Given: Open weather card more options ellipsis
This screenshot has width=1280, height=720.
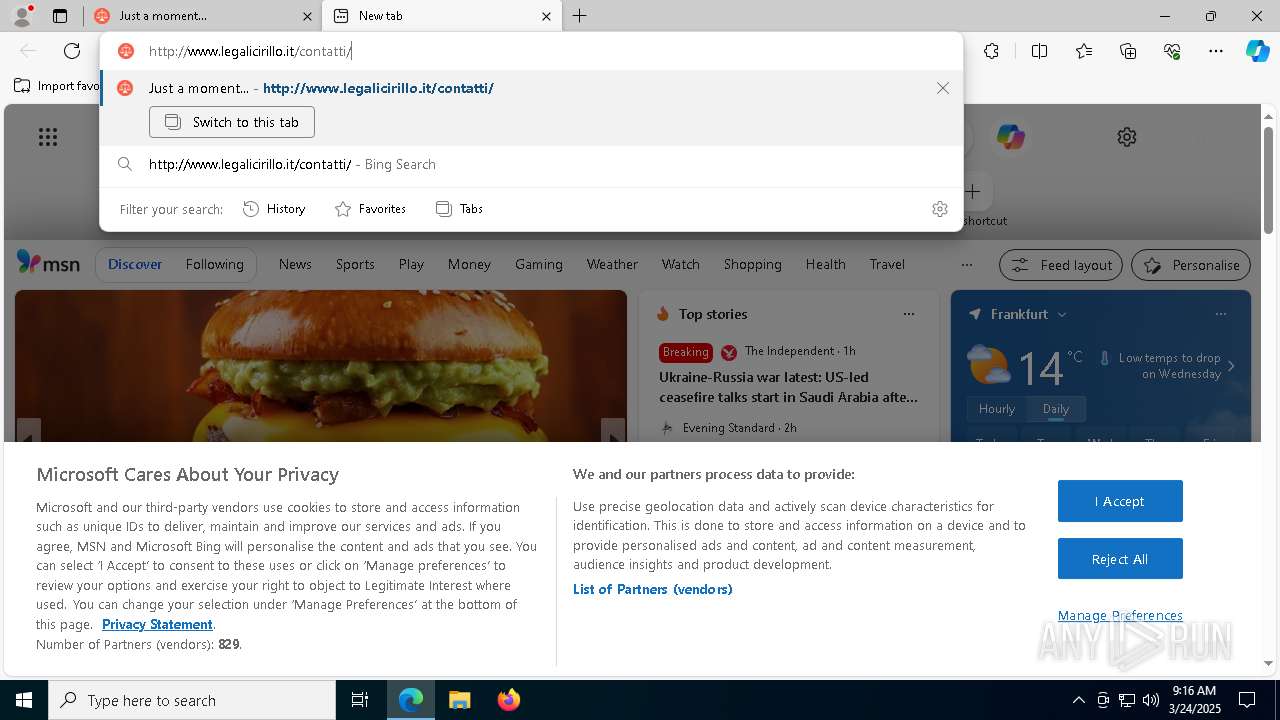Looking at the screenshot, I should tap(1220, 314).
